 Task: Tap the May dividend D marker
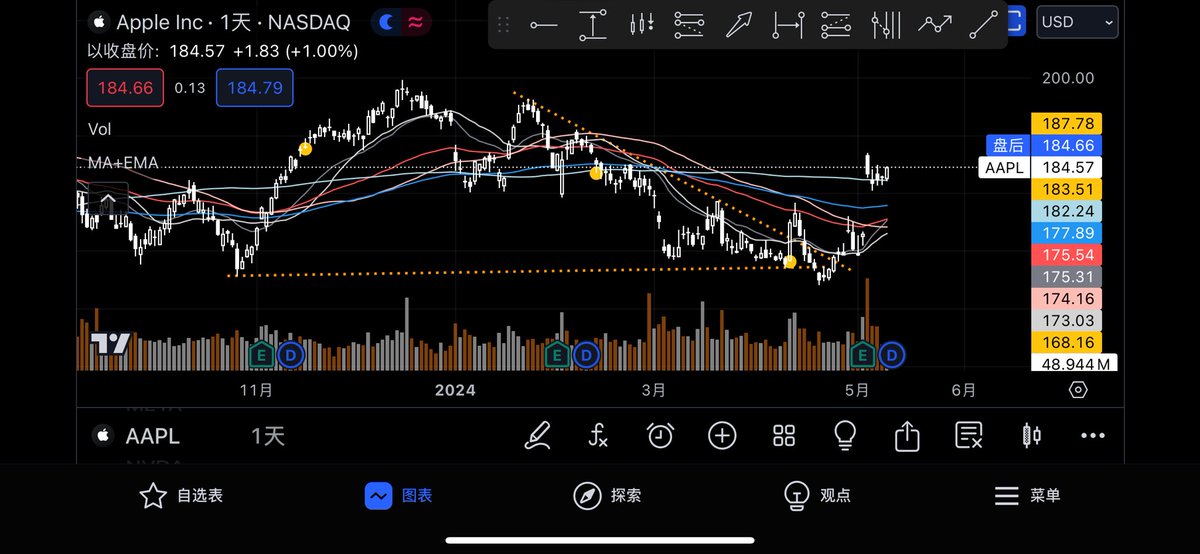892,354
